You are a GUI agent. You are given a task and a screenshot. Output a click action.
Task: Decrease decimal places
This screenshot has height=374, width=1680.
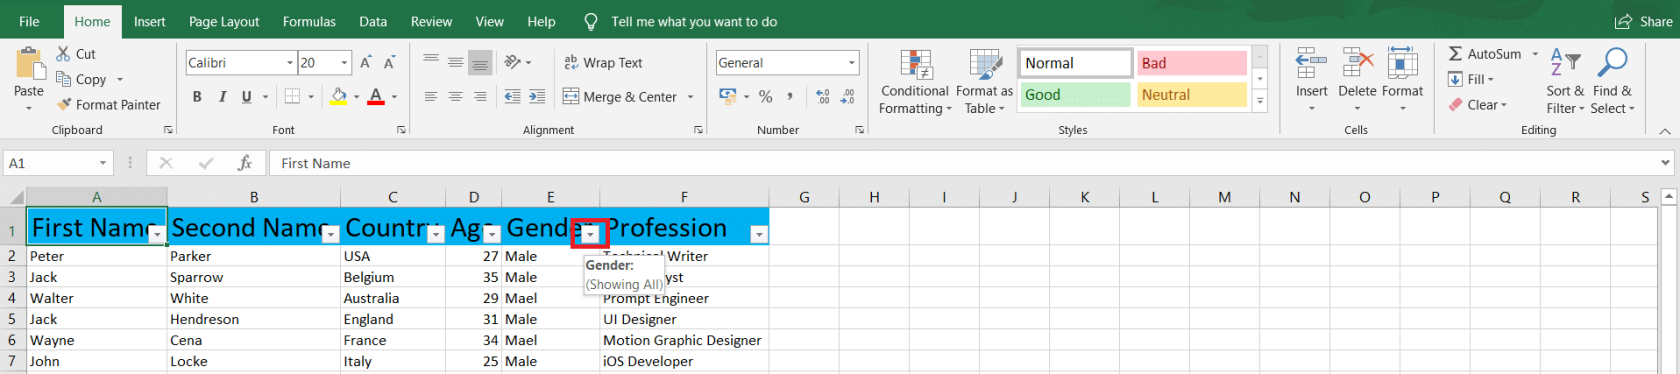click(x=847, y=97)
